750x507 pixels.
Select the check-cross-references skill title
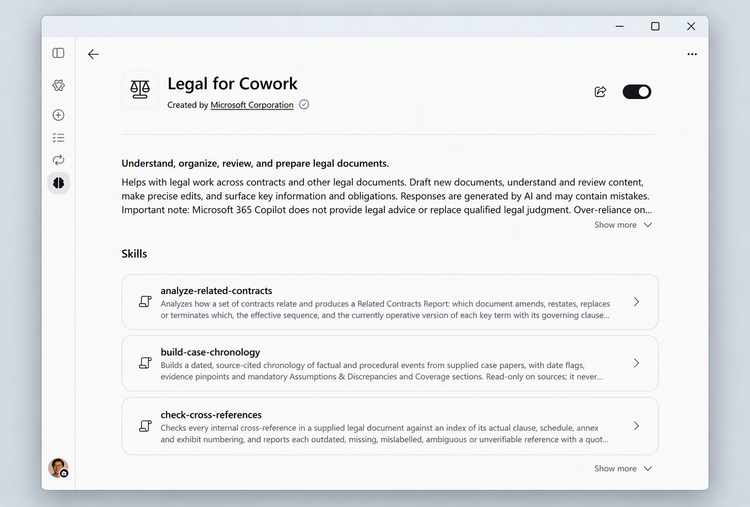click(211, 415)
